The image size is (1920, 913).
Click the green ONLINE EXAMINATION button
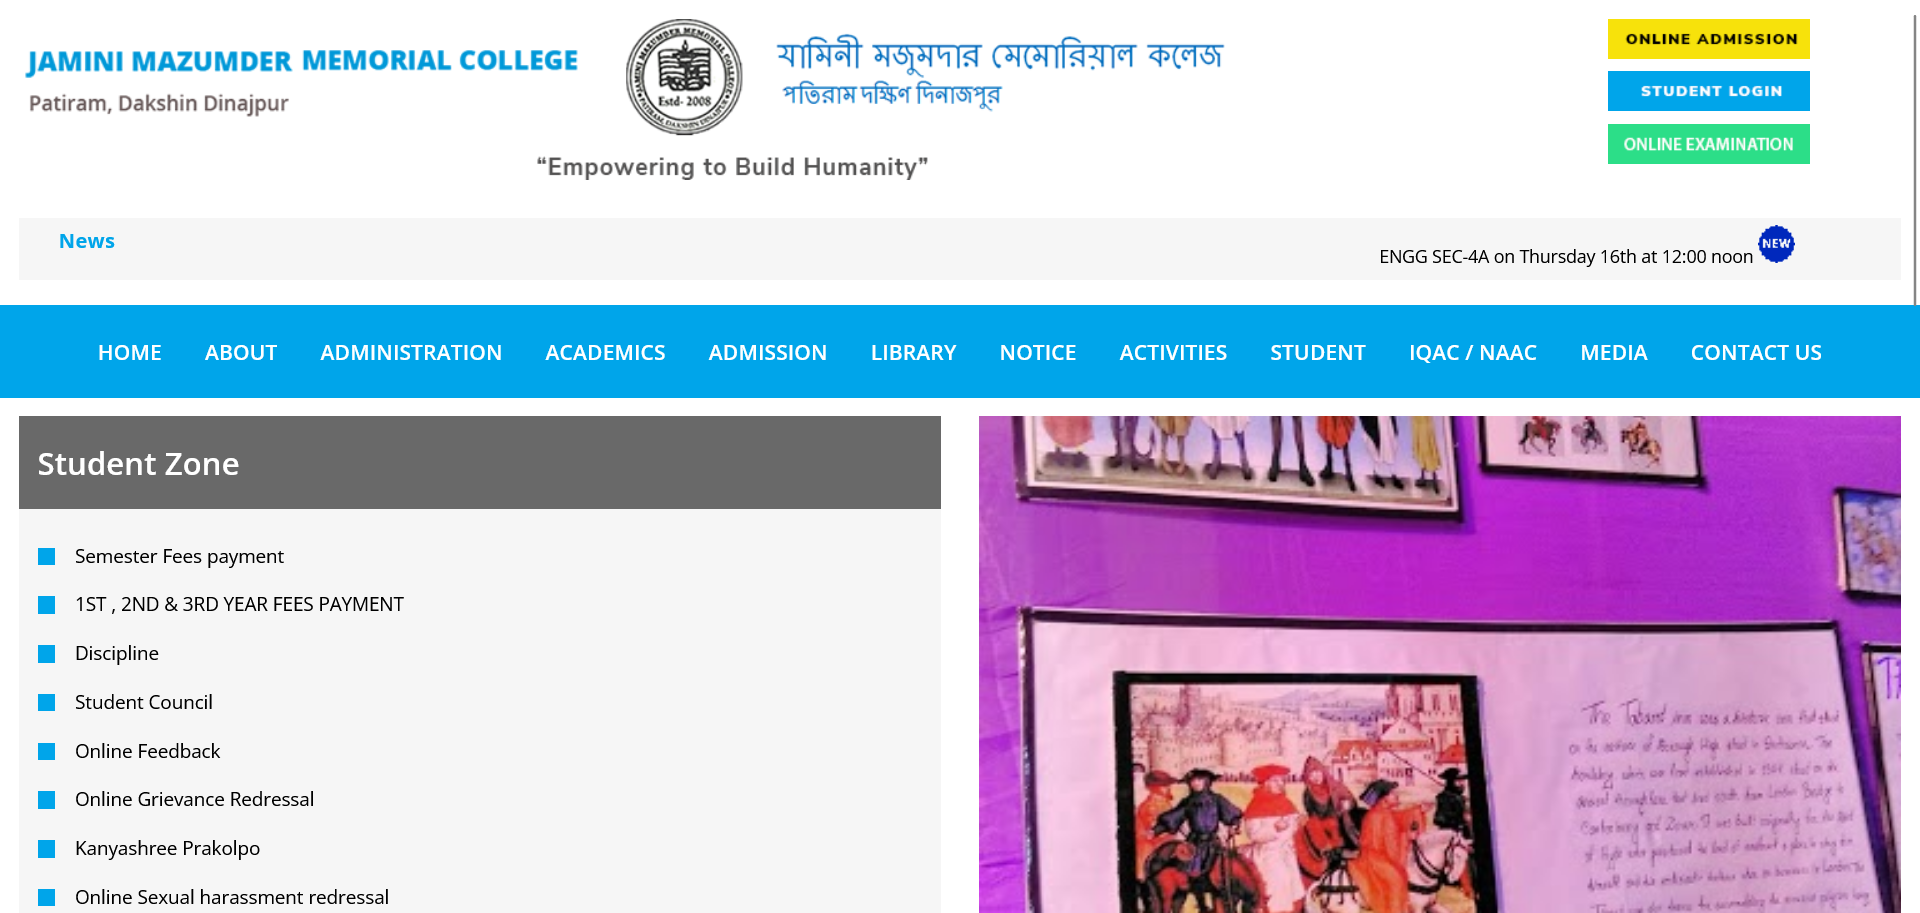tap(1708, 144)
